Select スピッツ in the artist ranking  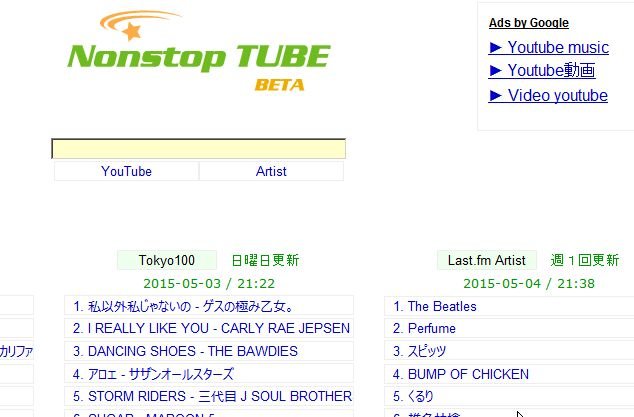pyautogui.click(x=509, y=351)
